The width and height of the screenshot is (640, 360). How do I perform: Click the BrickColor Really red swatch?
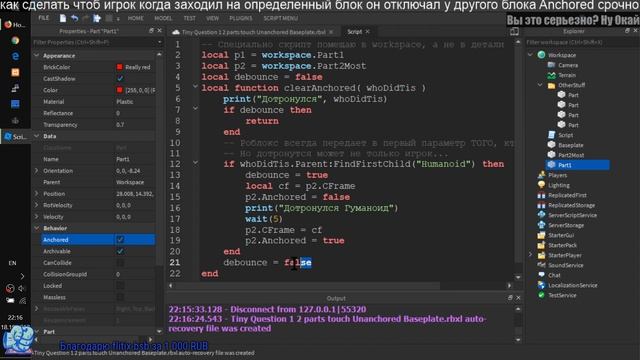tap(120, 67)
